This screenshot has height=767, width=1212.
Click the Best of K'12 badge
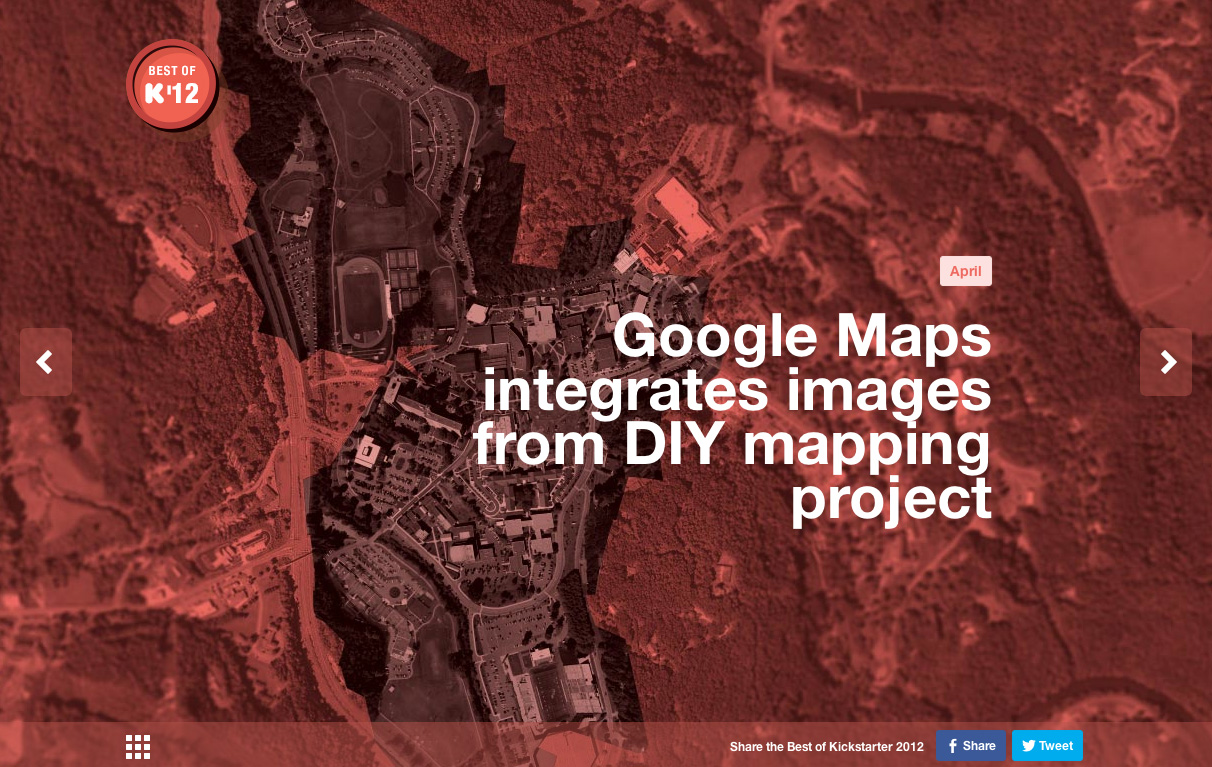click(x=171, y=85)
